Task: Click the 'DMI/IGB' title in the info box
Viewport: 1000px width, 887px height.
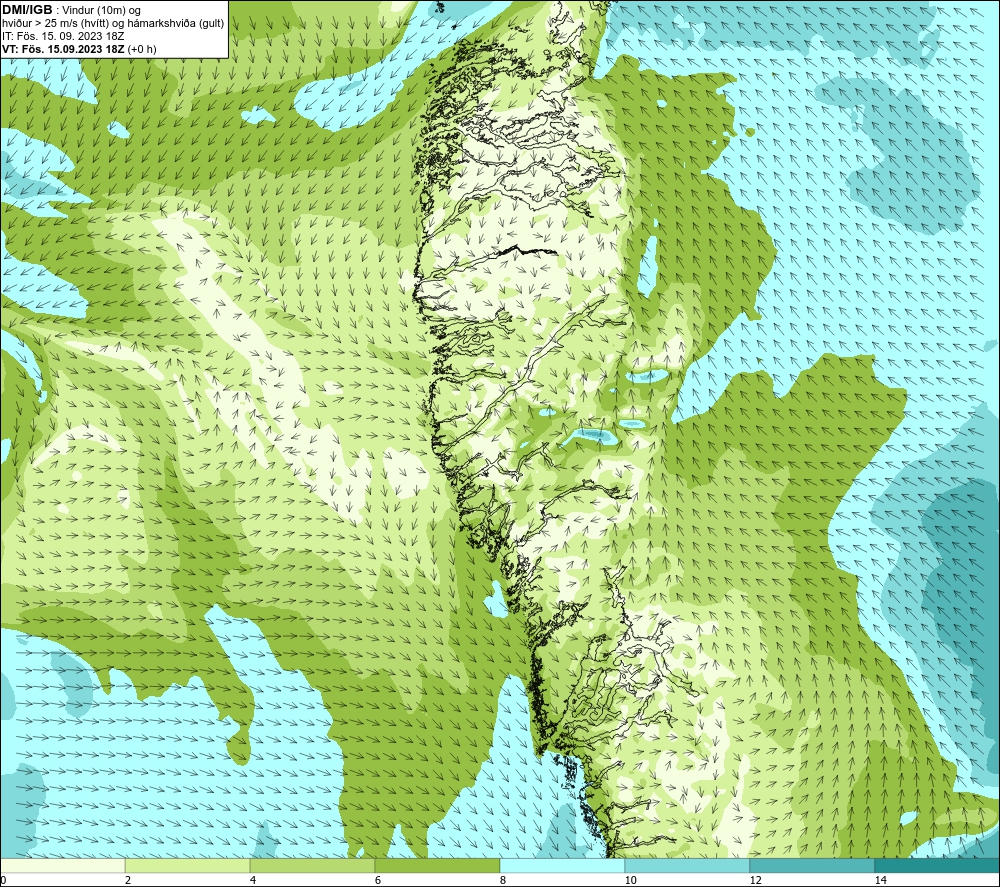Action: [27, 10]
